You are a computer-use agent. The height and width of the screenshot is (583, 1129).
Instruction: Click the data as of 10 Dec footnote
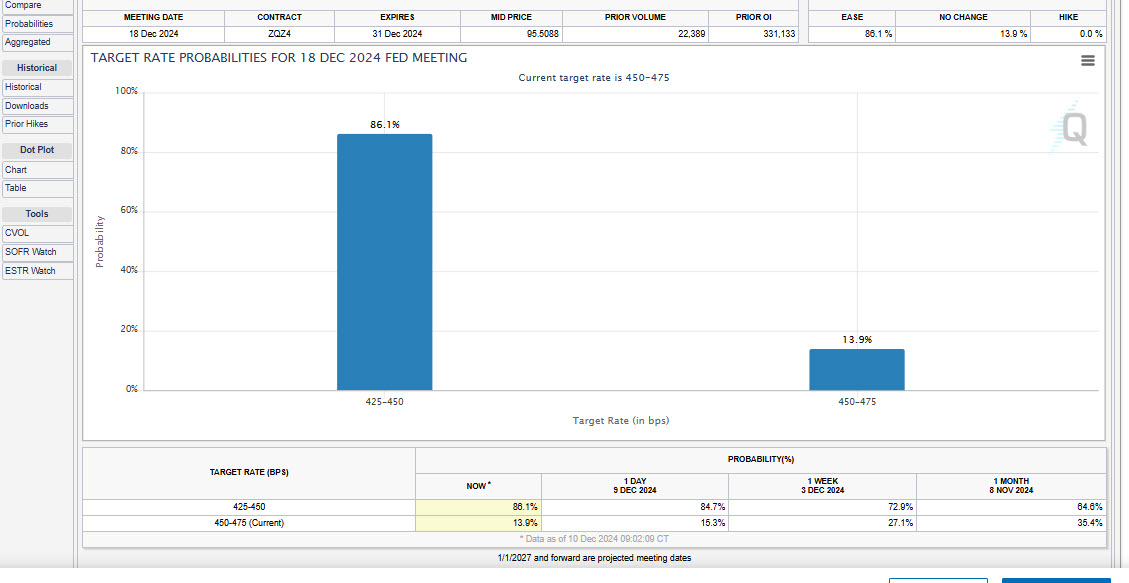(x=595, y=538)
